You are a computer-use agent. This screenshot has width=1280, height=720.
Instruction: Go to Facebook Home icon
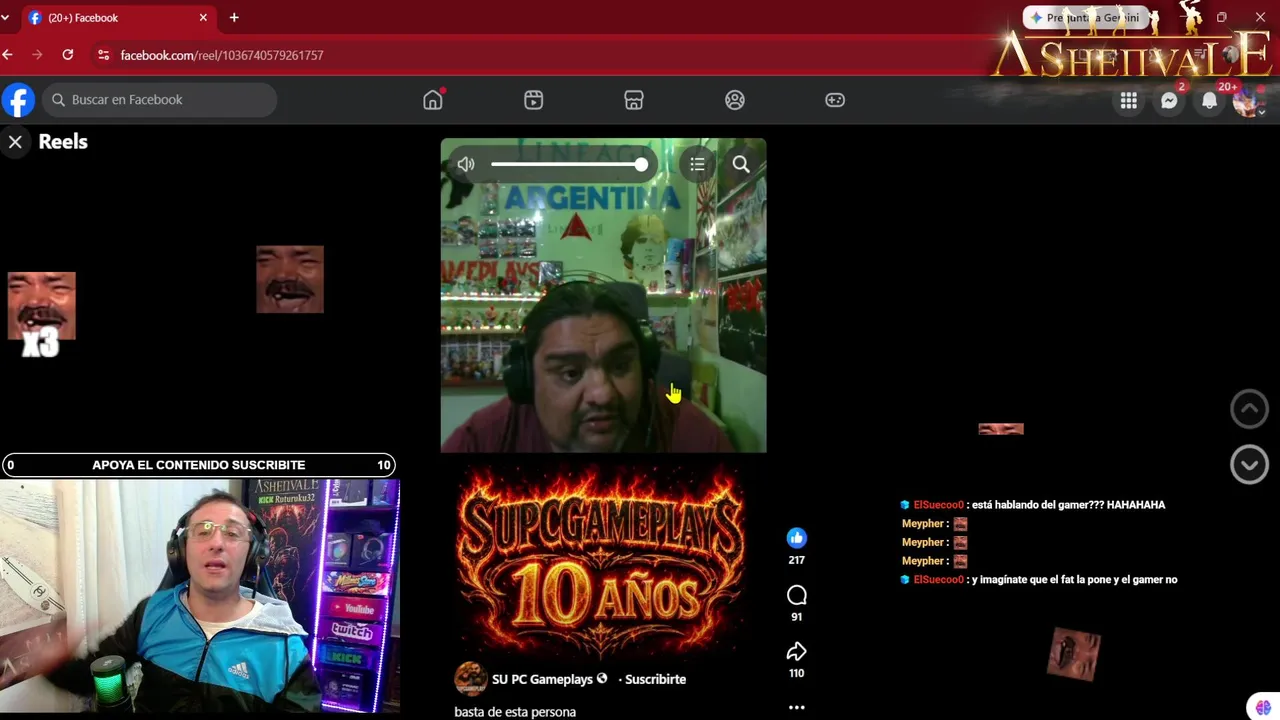pos(433,100)
